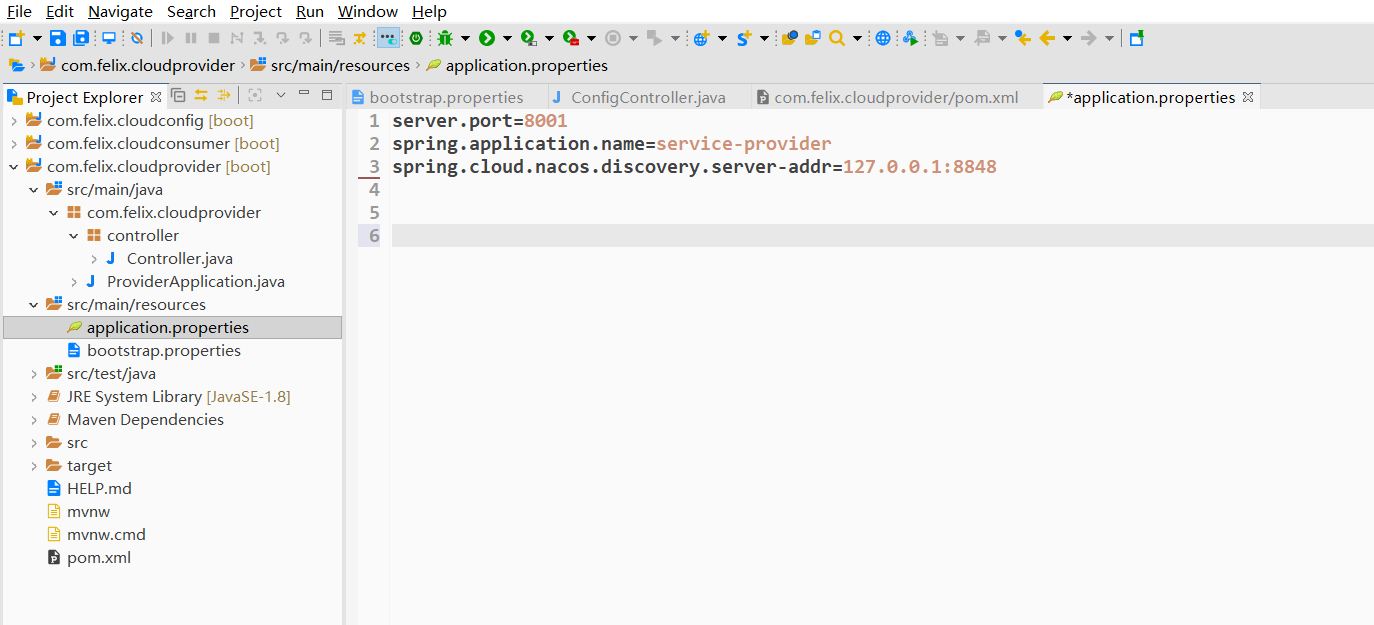Image resolution: width=1374 pixels, height=625 pixels.
Task: Click the New file toolbar icon
Action: tap(16, 38)
